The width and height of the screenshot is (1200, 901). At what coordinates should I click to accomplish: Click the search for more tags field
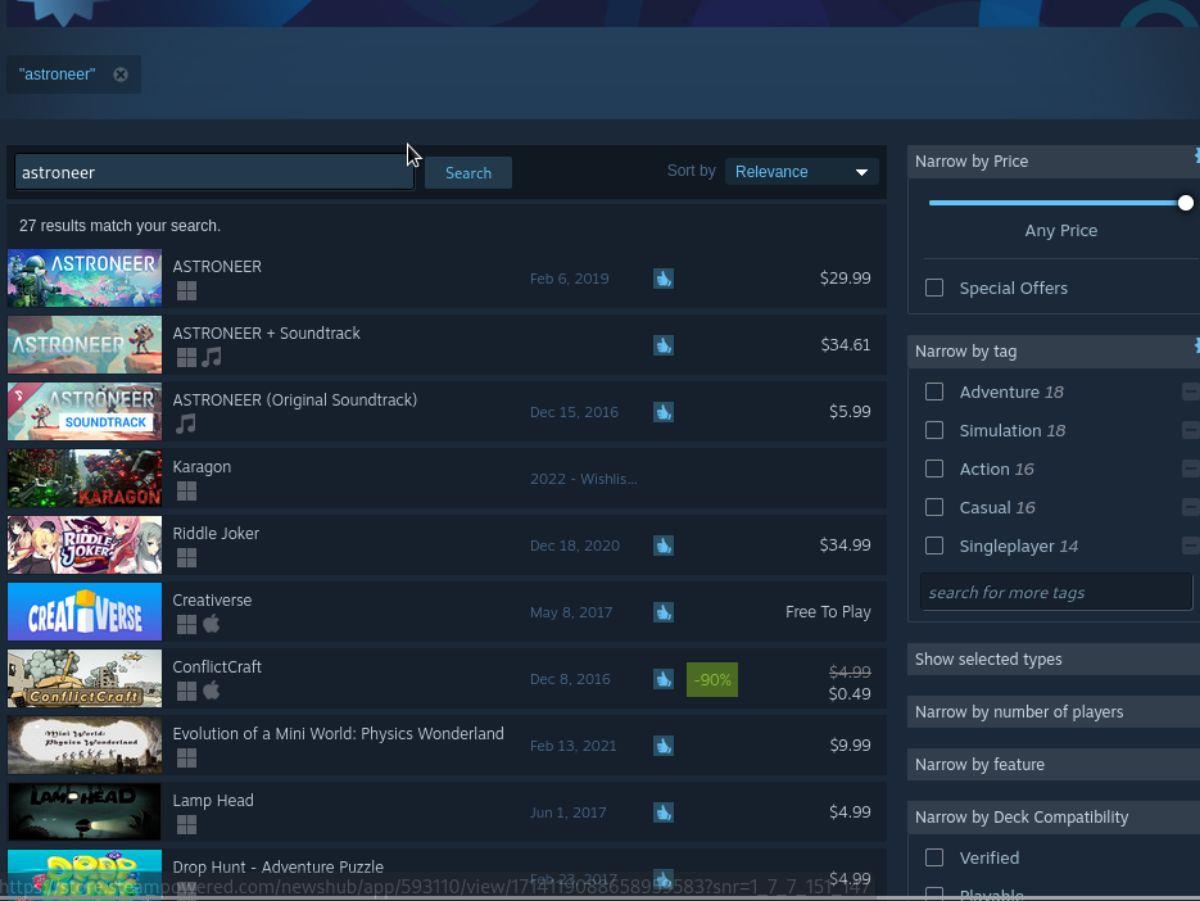coord(1055,592)
